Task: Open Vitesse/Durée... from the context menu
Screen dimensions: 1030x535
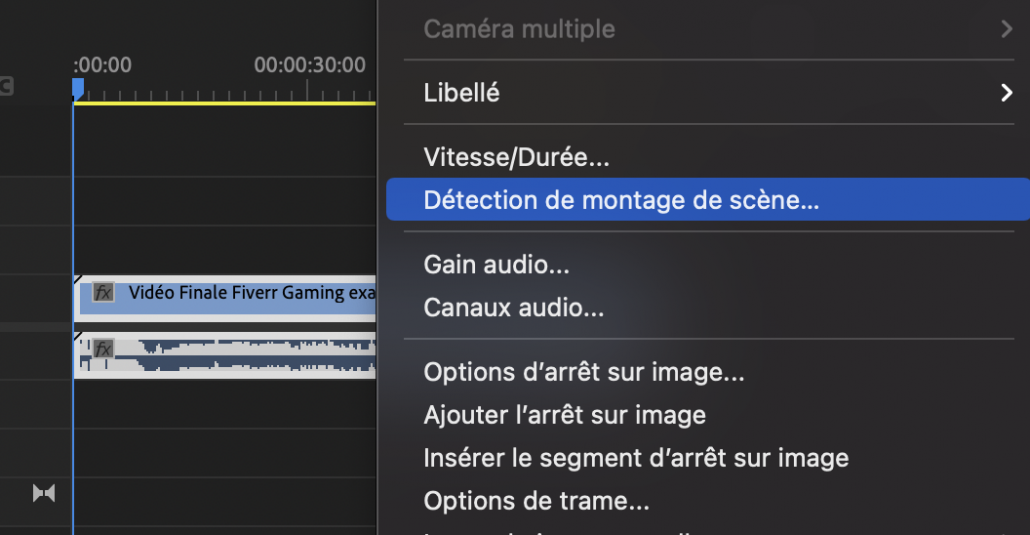Action: pyautogui.click(x=516, y=157)
